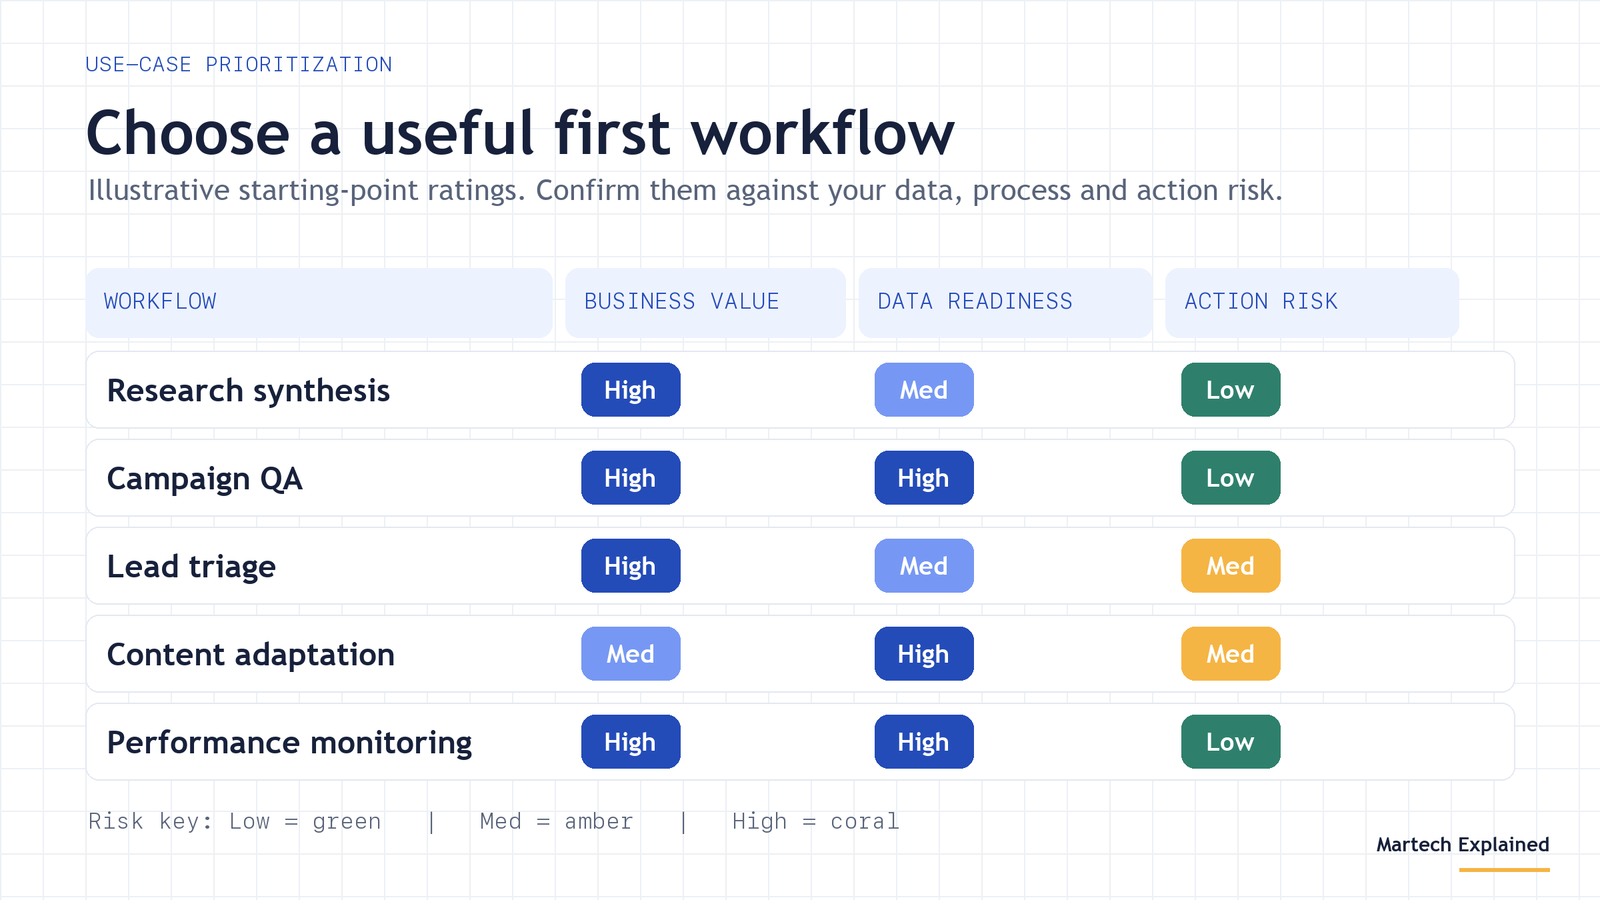Click Performance monitoring action risk Low badge
1600x900 pixels.
click(x=1231, y=742)
